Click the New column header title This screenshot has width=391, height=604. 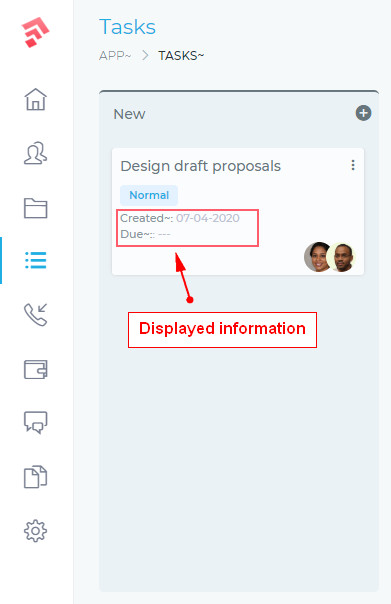pos(129,114)
